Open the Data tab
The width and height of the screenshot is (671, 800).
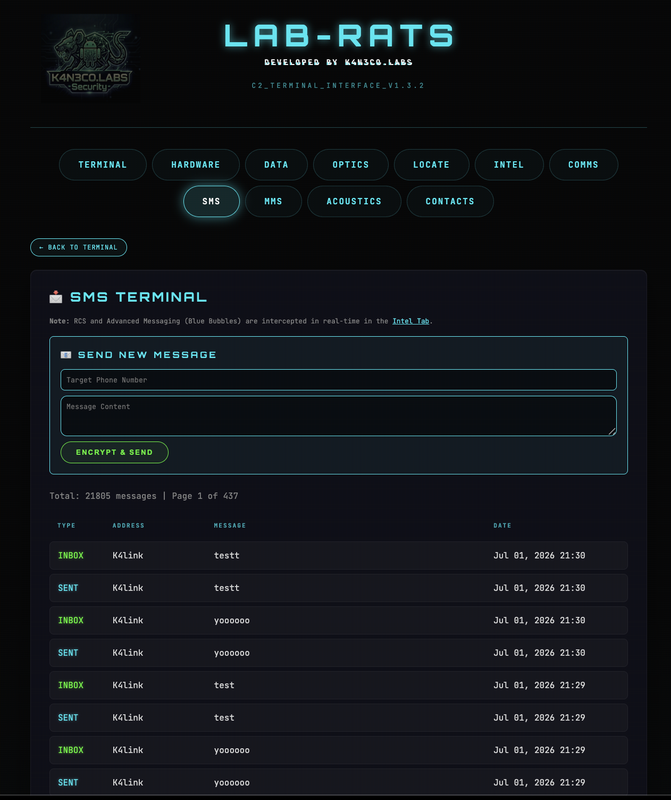click(276, 165)
